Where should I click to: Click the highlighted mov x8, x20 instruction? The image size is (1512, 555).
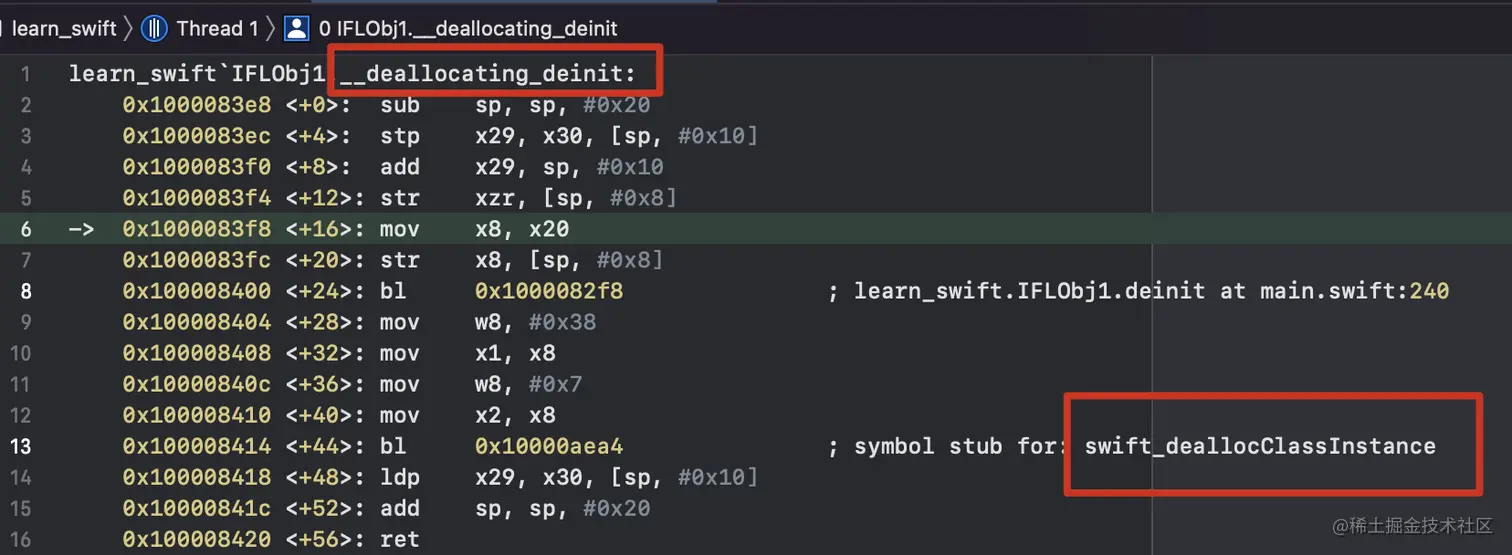[x=475, y=229]
